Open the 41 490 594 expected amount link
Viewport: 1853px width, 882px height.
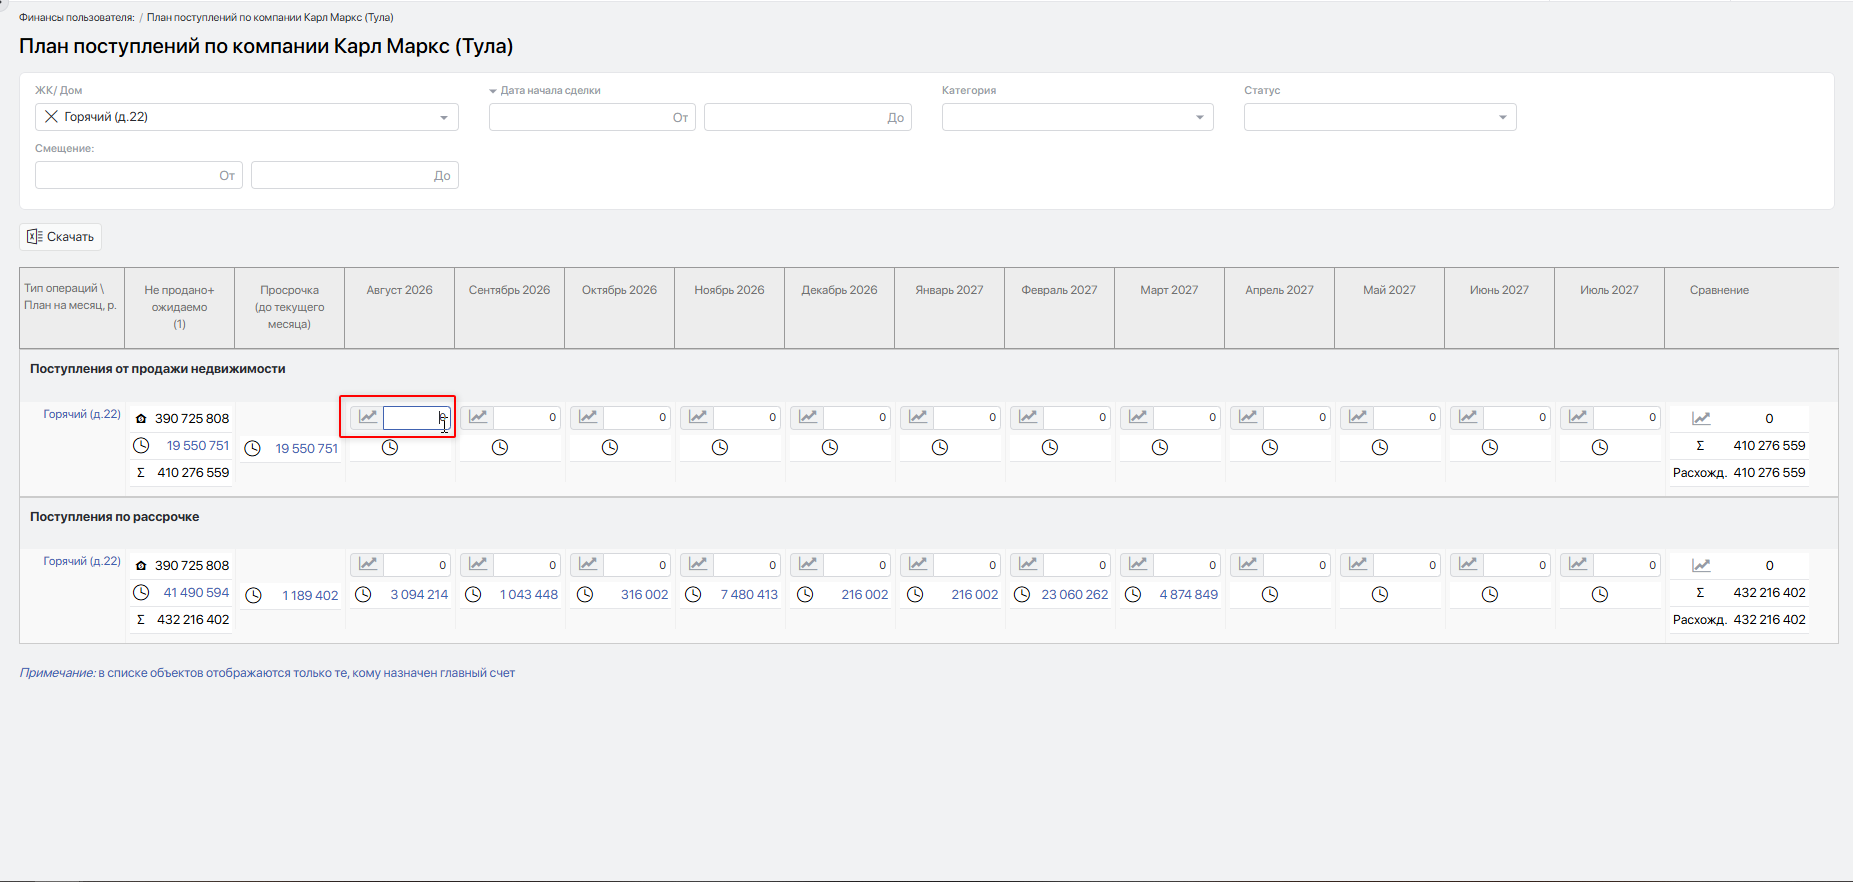(x=196, y=592)
